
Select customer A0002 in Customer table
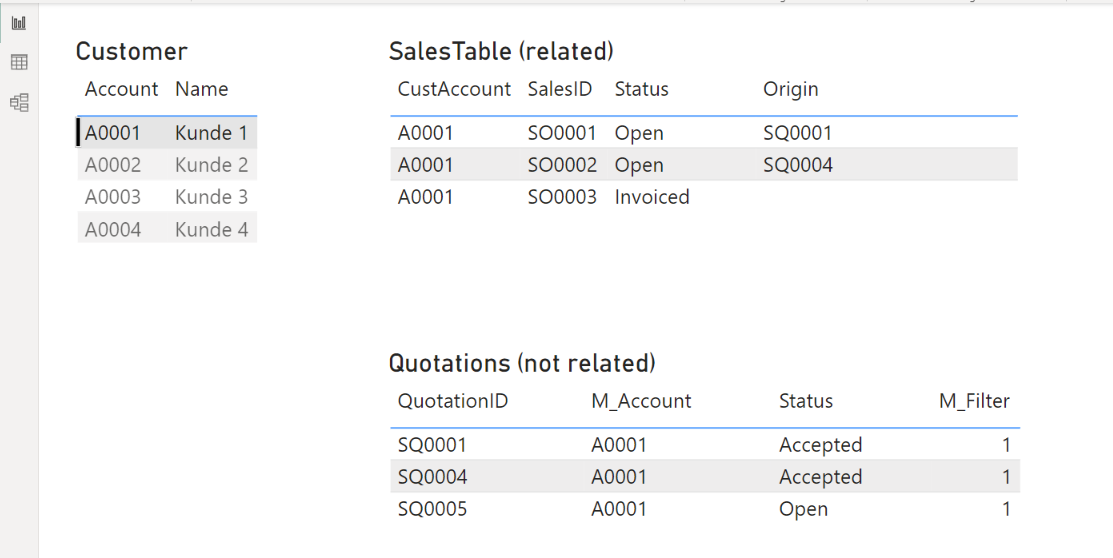coord(113,165)
